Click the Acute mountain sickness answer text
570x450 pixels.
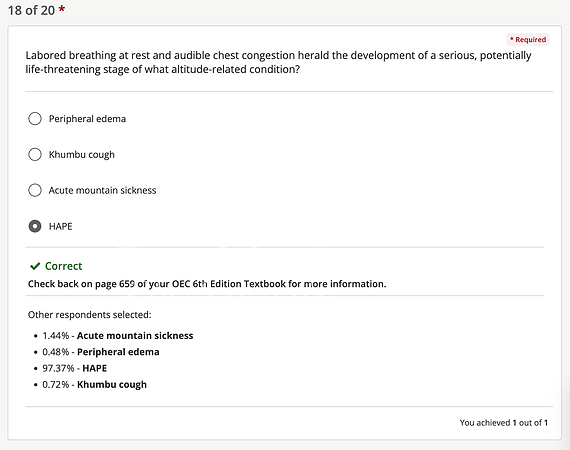[103, 190]
